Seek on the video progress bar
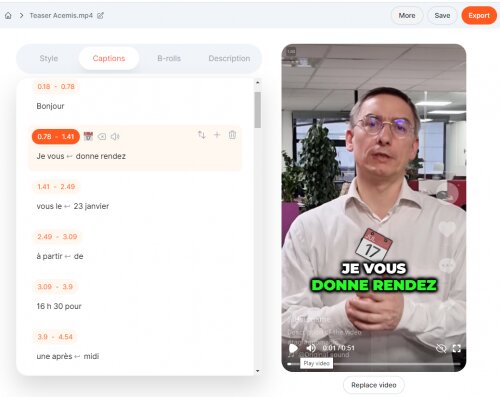This screenshot has width=500, height=397. tap(374, 364)
